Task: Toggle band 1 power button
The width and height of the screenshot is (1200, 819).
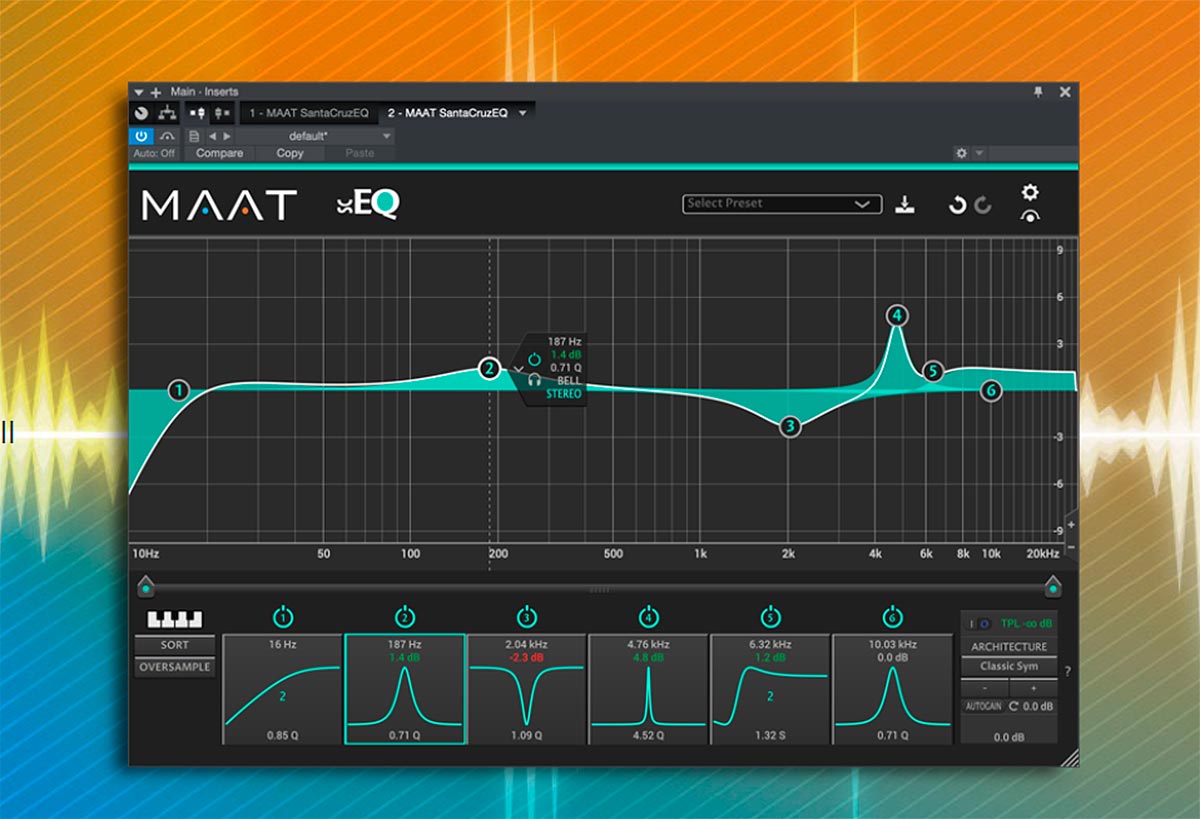Action: (282, 616)
